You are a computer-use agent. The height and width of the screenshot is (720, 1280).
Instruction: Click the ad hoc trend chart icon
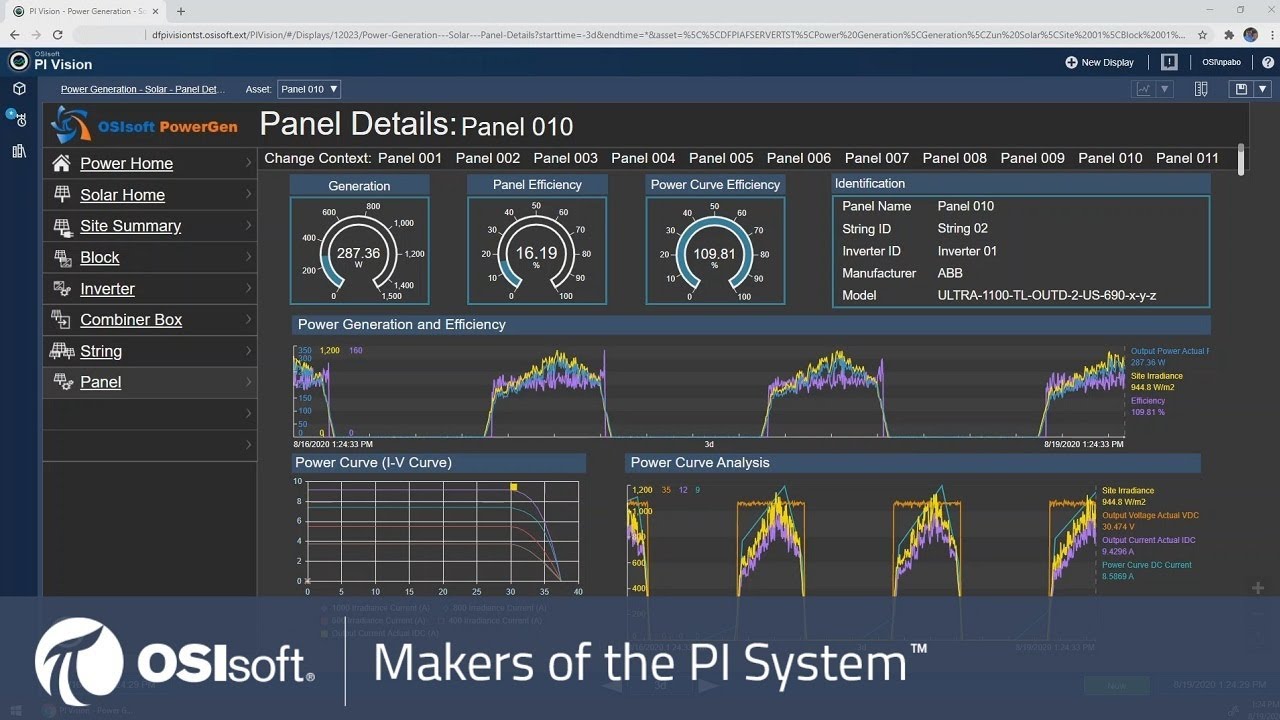click(x=1143, y=89)
